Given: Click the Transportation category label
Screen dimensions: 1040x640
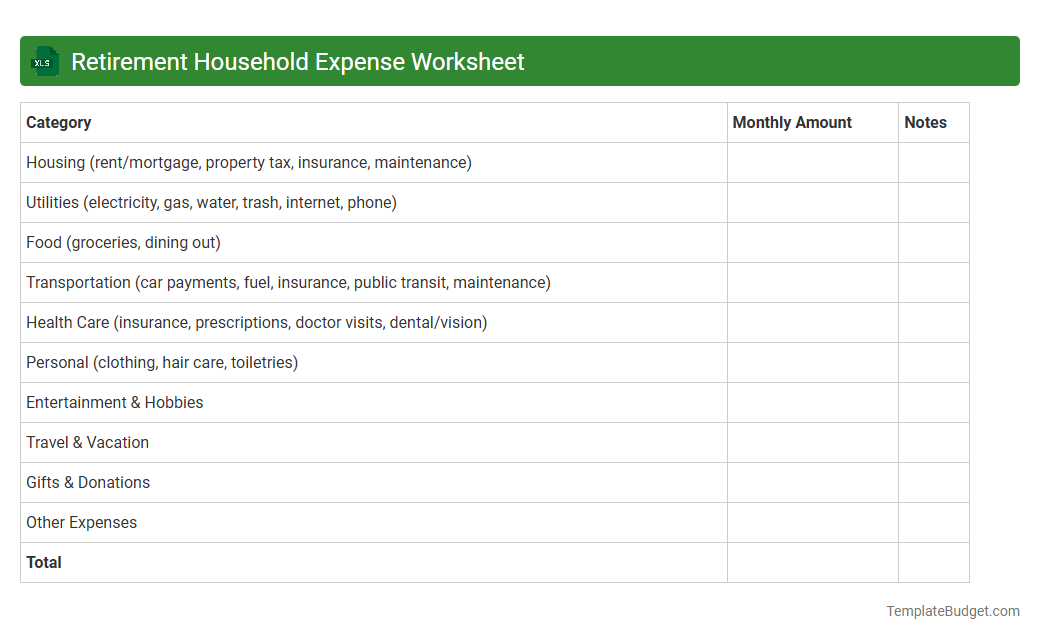Looking at the screenshot, I should [288, 282].
